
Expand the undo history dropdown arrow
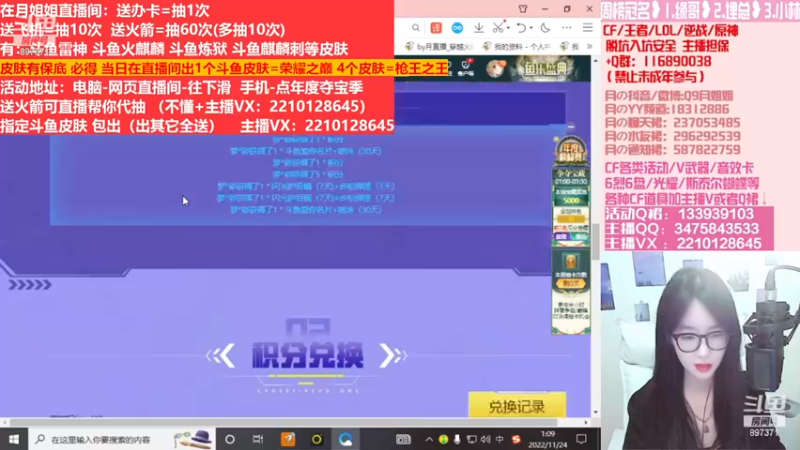tap(531, 28)
